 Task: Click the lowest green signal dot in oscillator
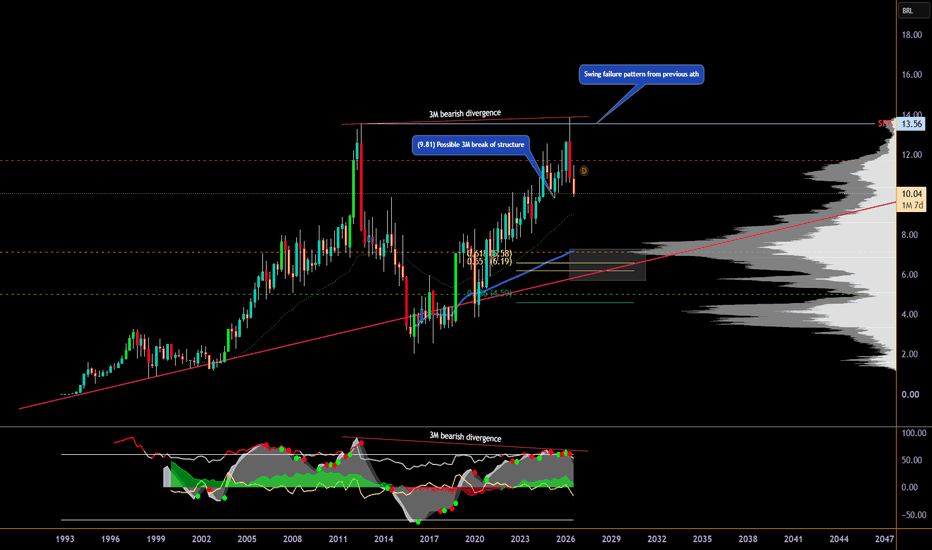[x=418, y=522]
